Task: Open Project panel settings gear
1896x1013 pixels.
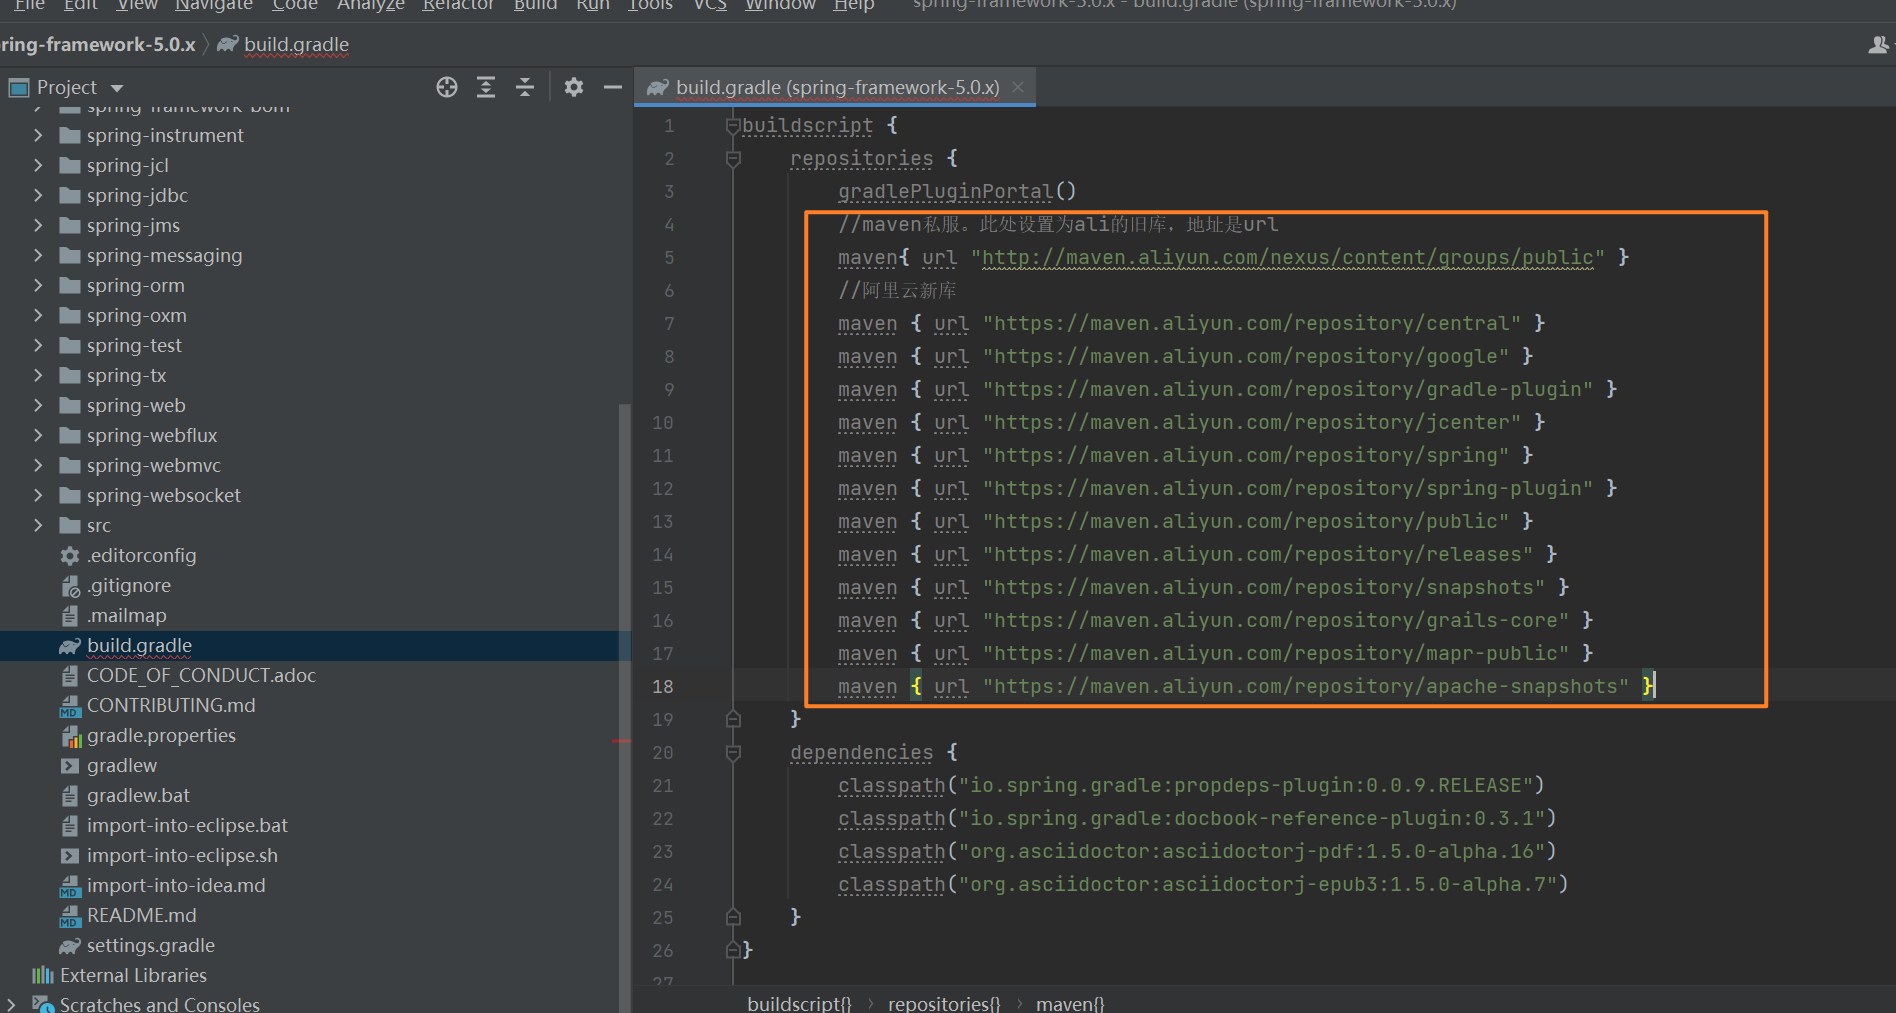Action: (574, 87)
